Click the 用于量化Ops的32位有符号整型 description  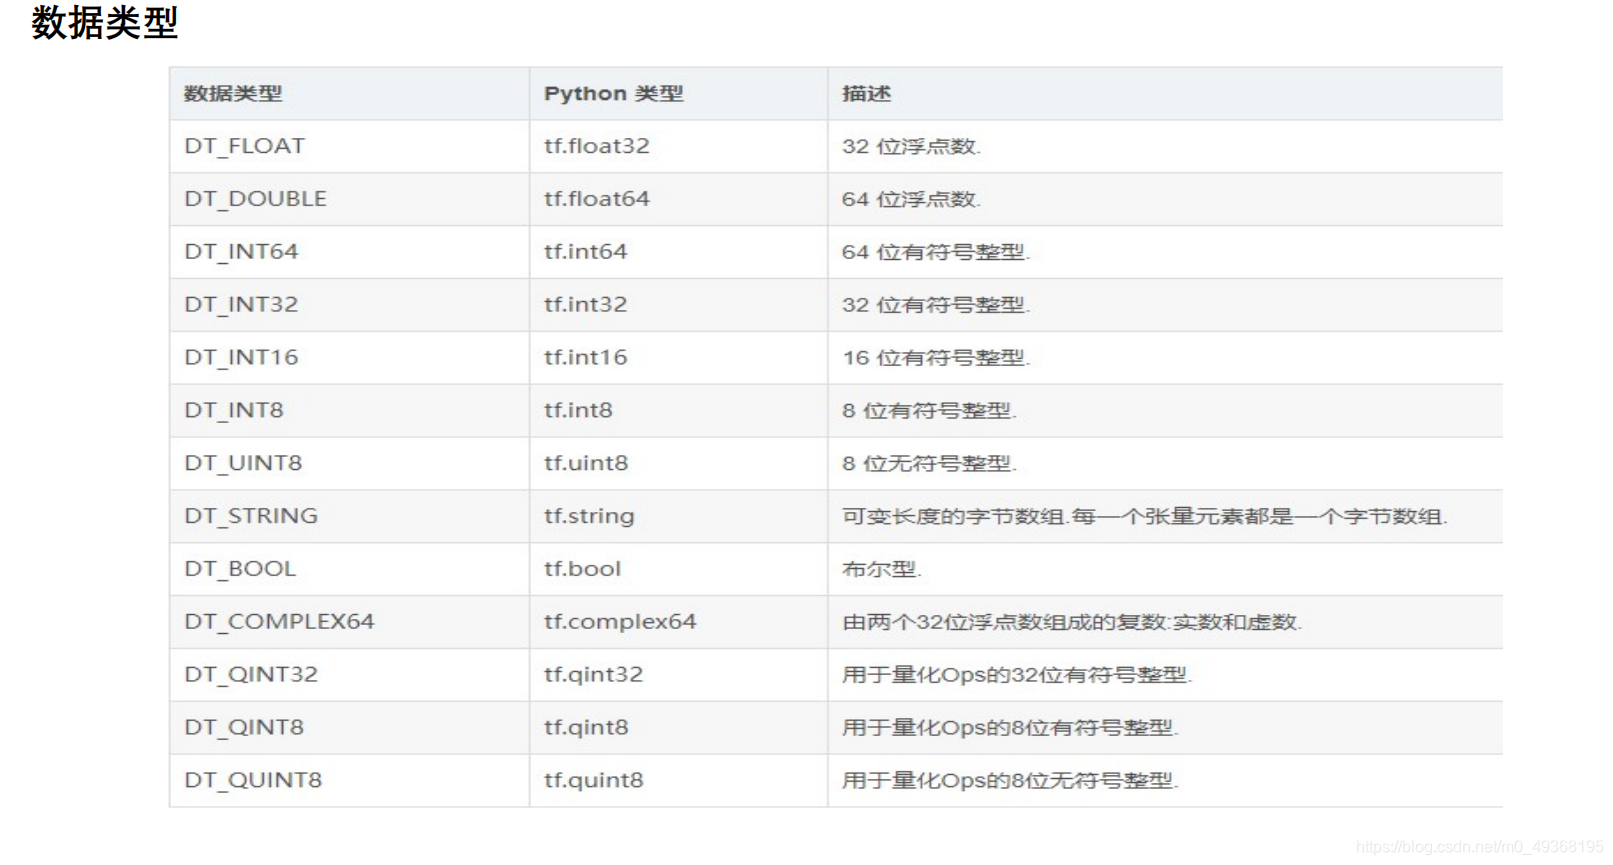(1017, 675)
